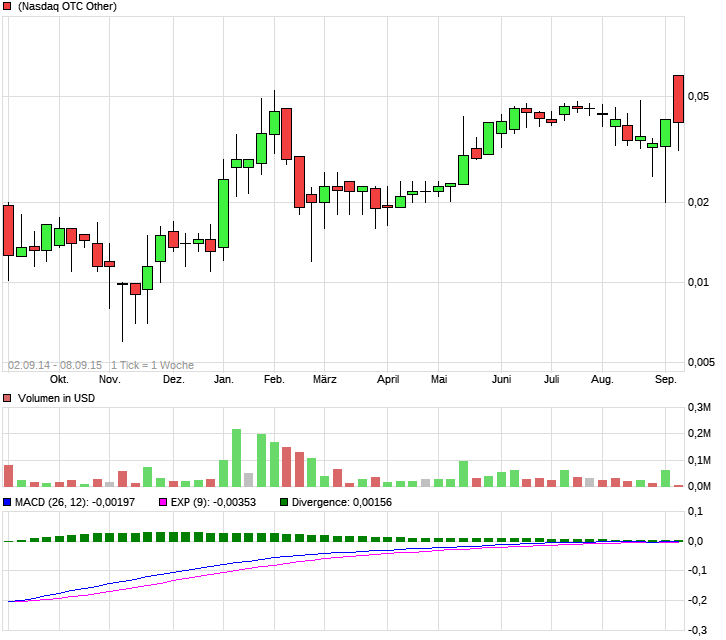Click the 0,05 price axis label
Image resolution: width=726 pixels, height=640 pixels.
[x=698, y=96]
